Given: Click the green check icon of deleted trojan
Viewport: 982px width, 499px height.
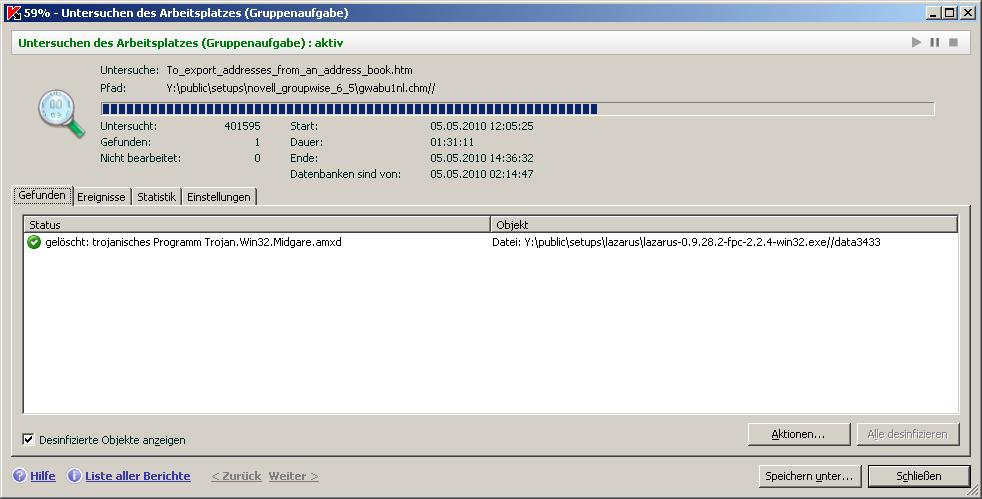Looking at the screenshot, I should (34, 242).
